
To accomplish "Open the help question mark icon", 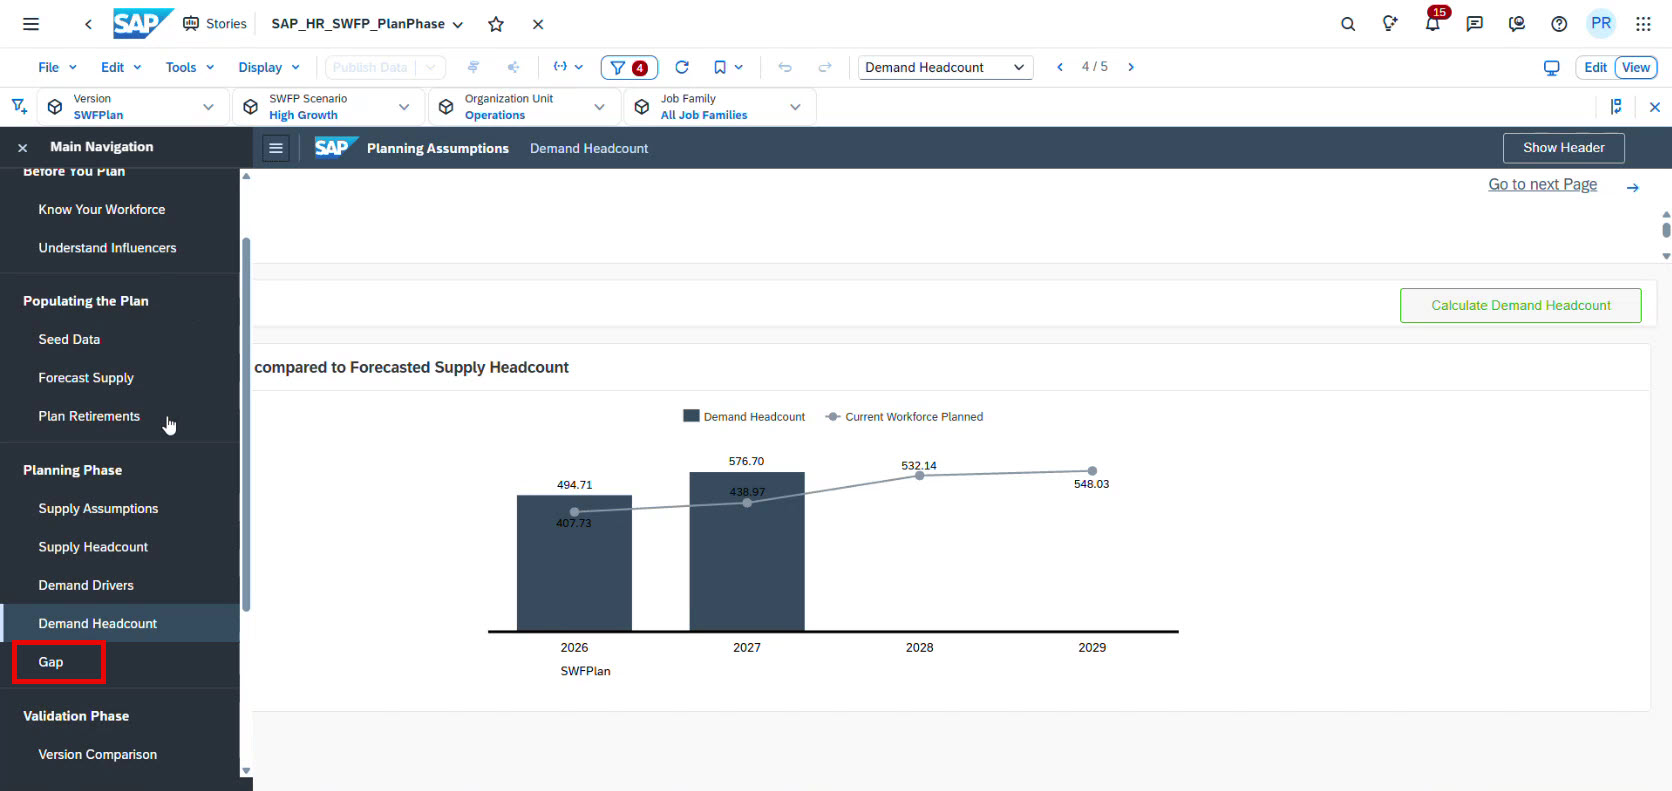I will coord(1558,24).
